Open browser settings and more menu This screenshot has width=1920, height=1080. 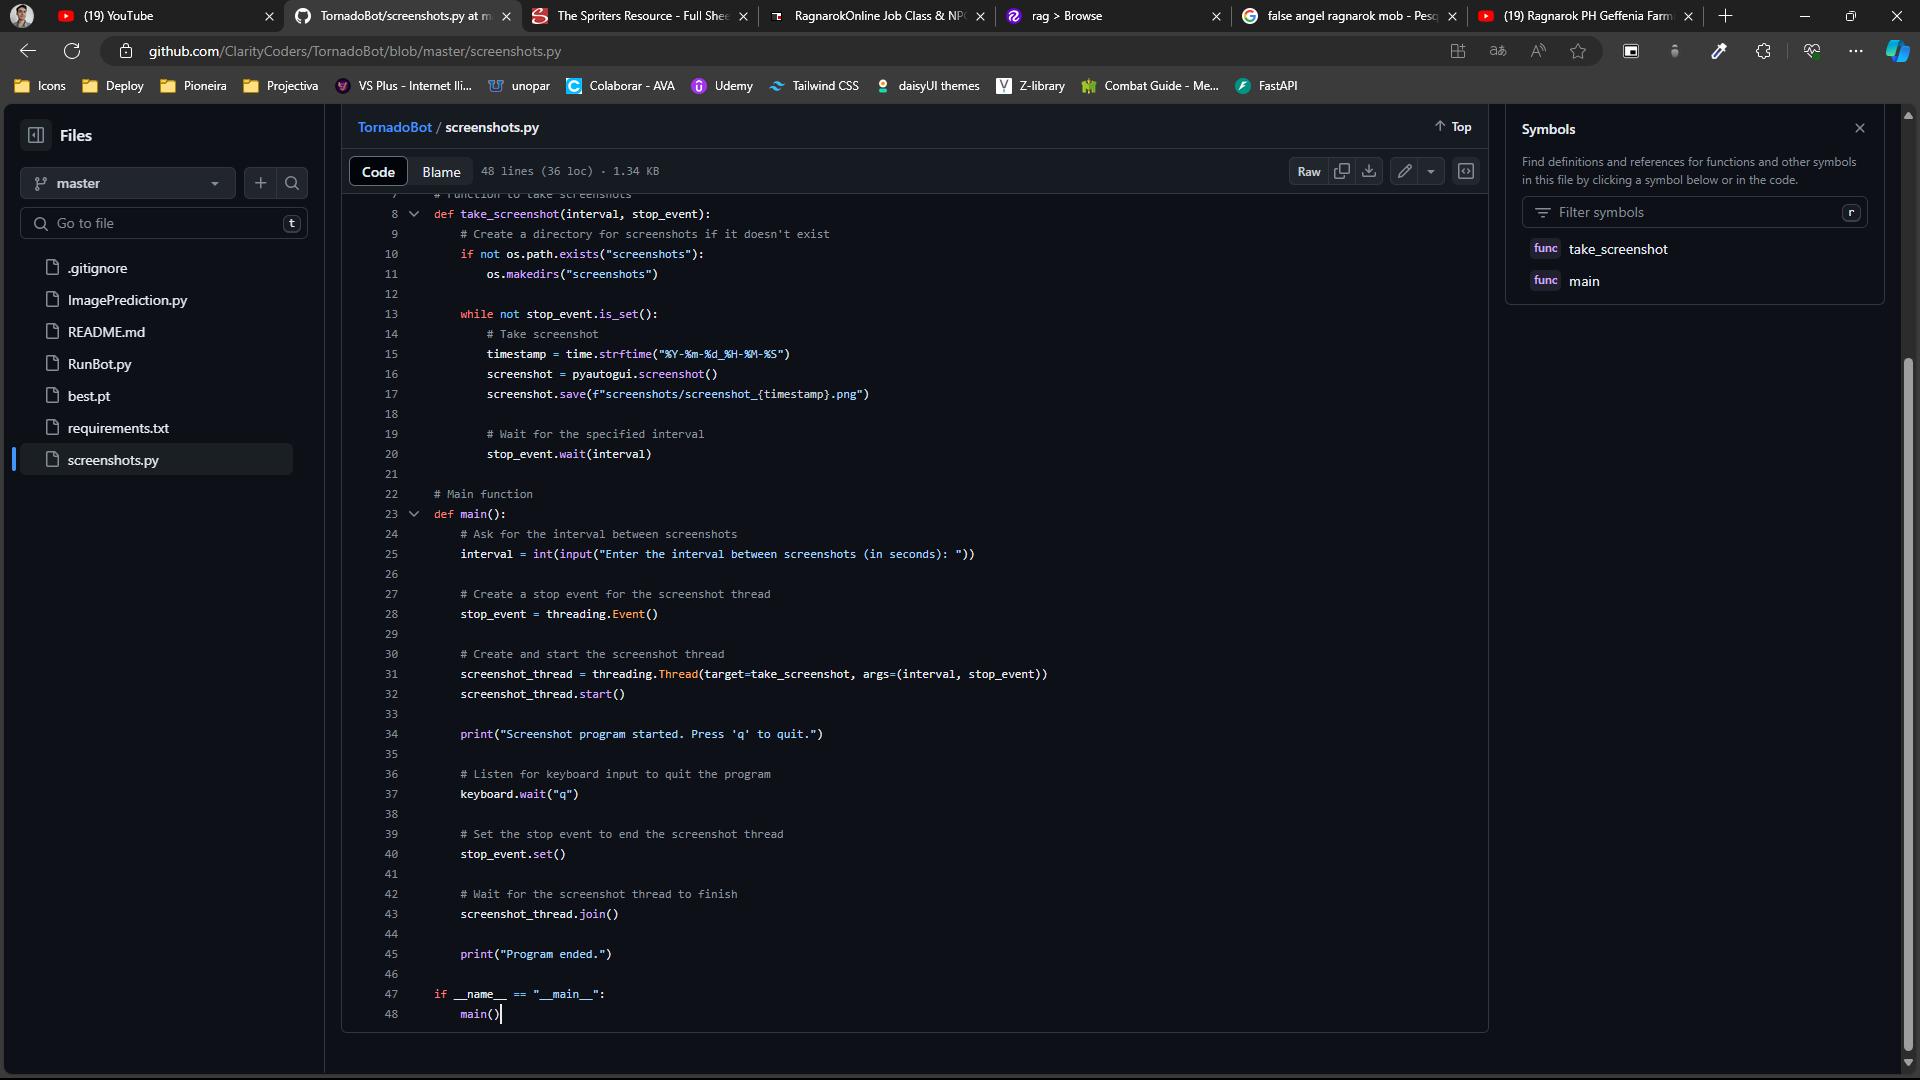coord(1856,51)
